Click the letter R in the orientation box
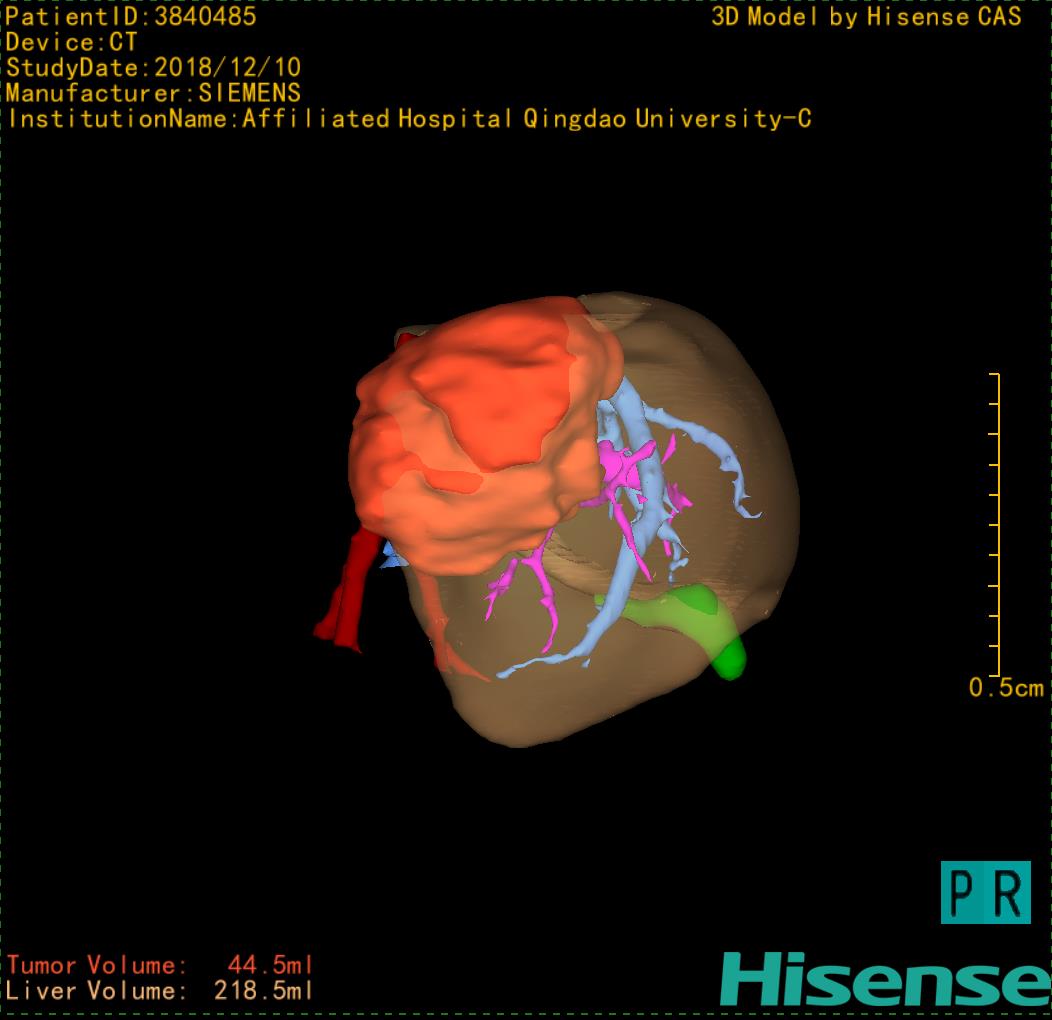Screen dimensions: 1052x1020 [1008, 893]
